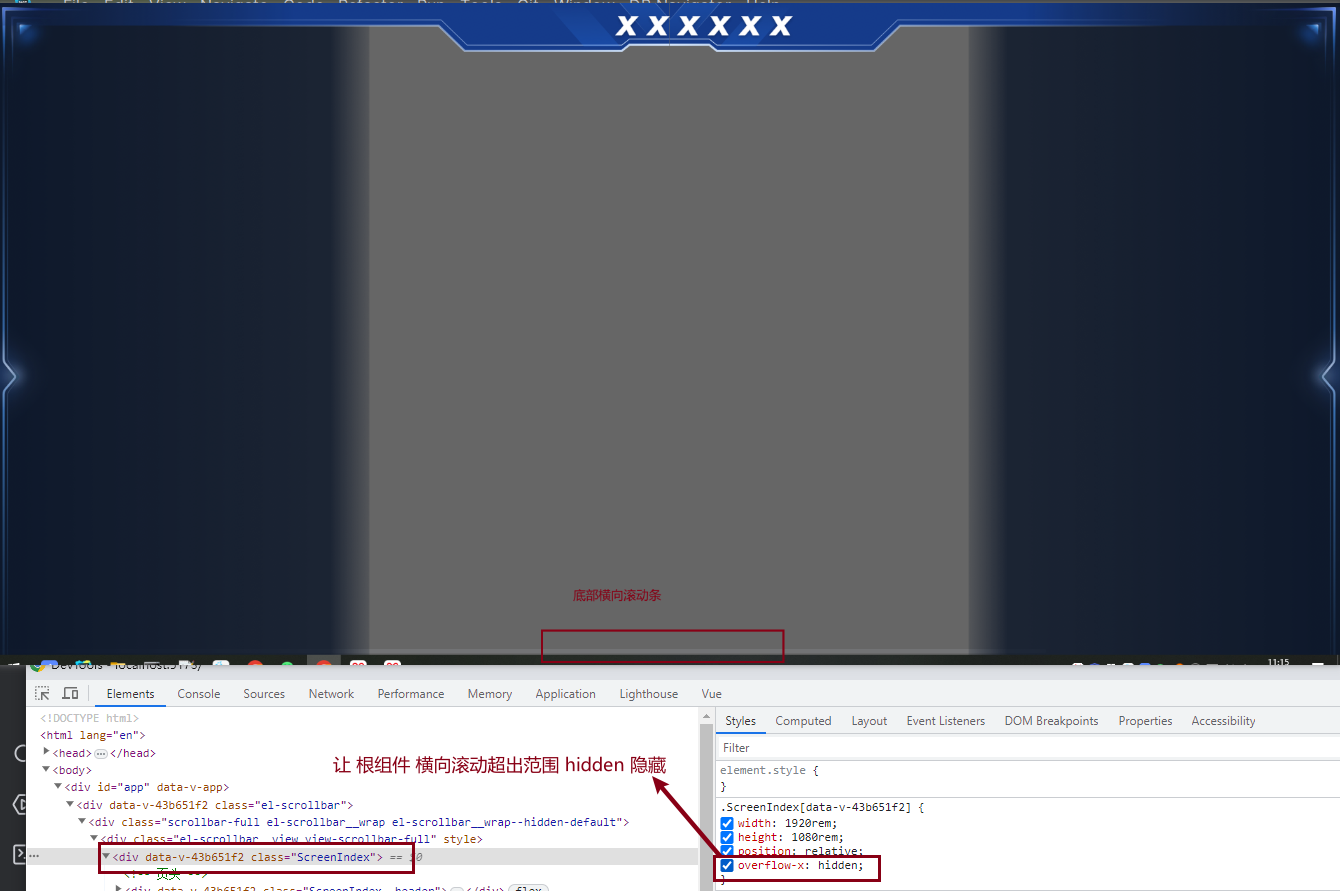Disable the height: 1080rem declaration checkbox

click(727, 838)
